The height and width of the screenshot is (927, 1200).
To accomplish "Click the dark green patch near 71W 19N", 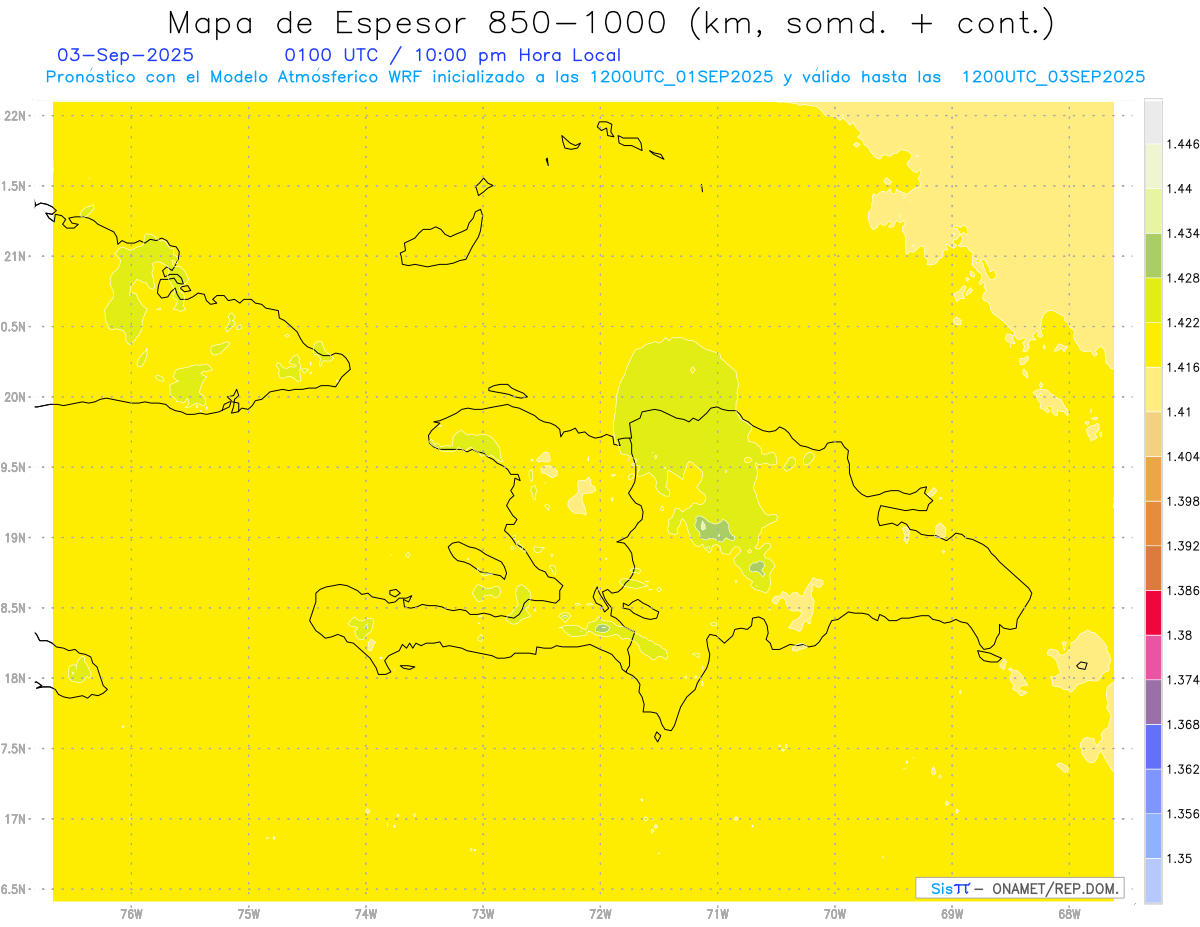I will point(714,530).
